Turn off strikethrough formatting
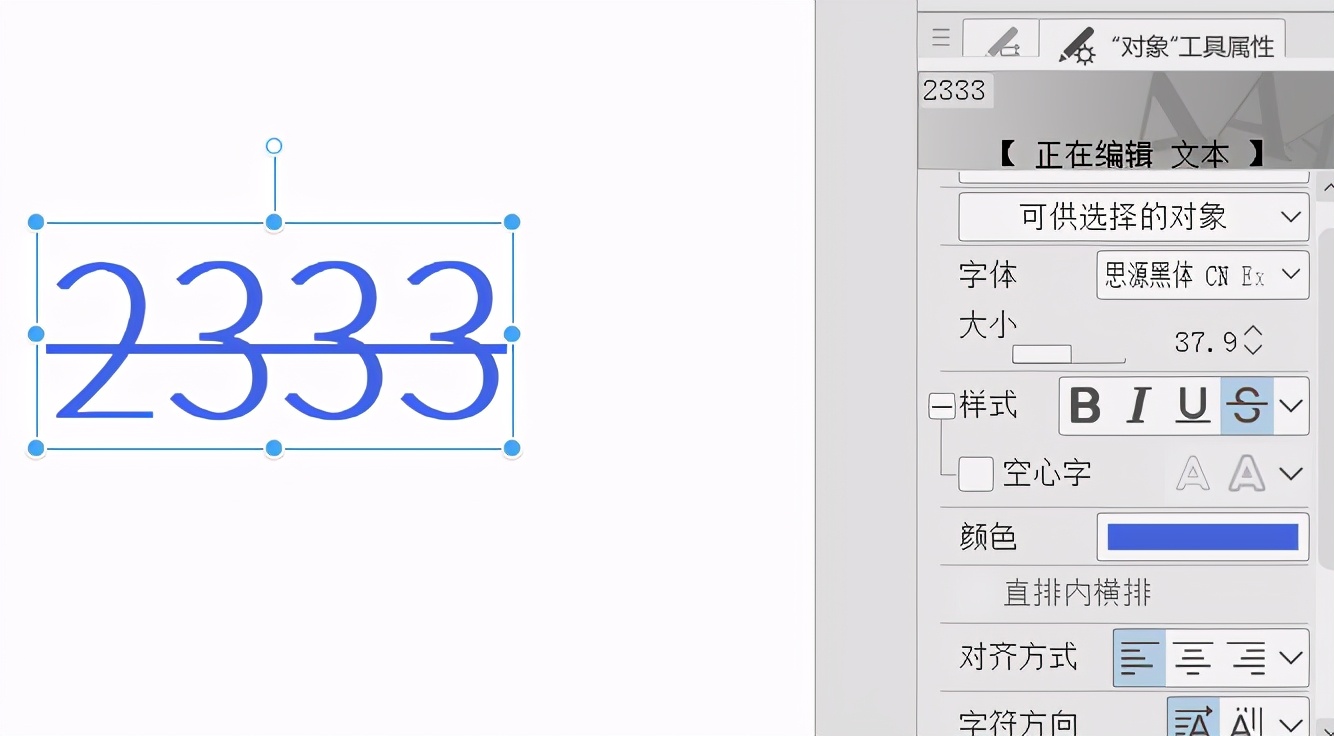This screenshot has height=736, width=1334. pos(1247,406)
